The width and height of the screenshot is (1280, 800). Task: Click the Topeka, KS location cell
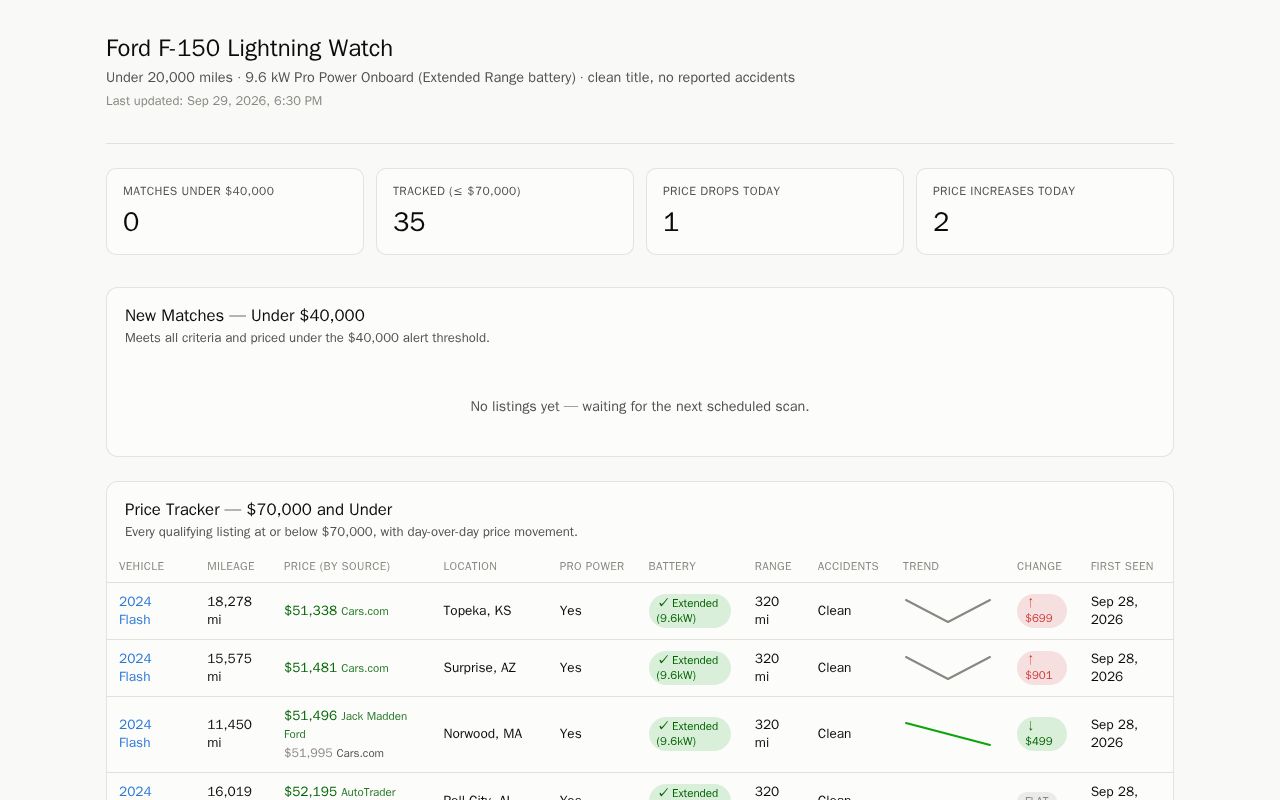(x=477, y=610)
